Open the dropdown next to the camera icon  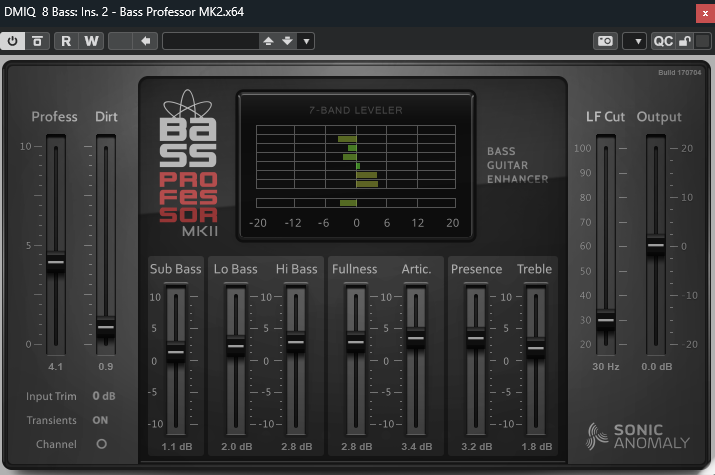click(634, 41)
